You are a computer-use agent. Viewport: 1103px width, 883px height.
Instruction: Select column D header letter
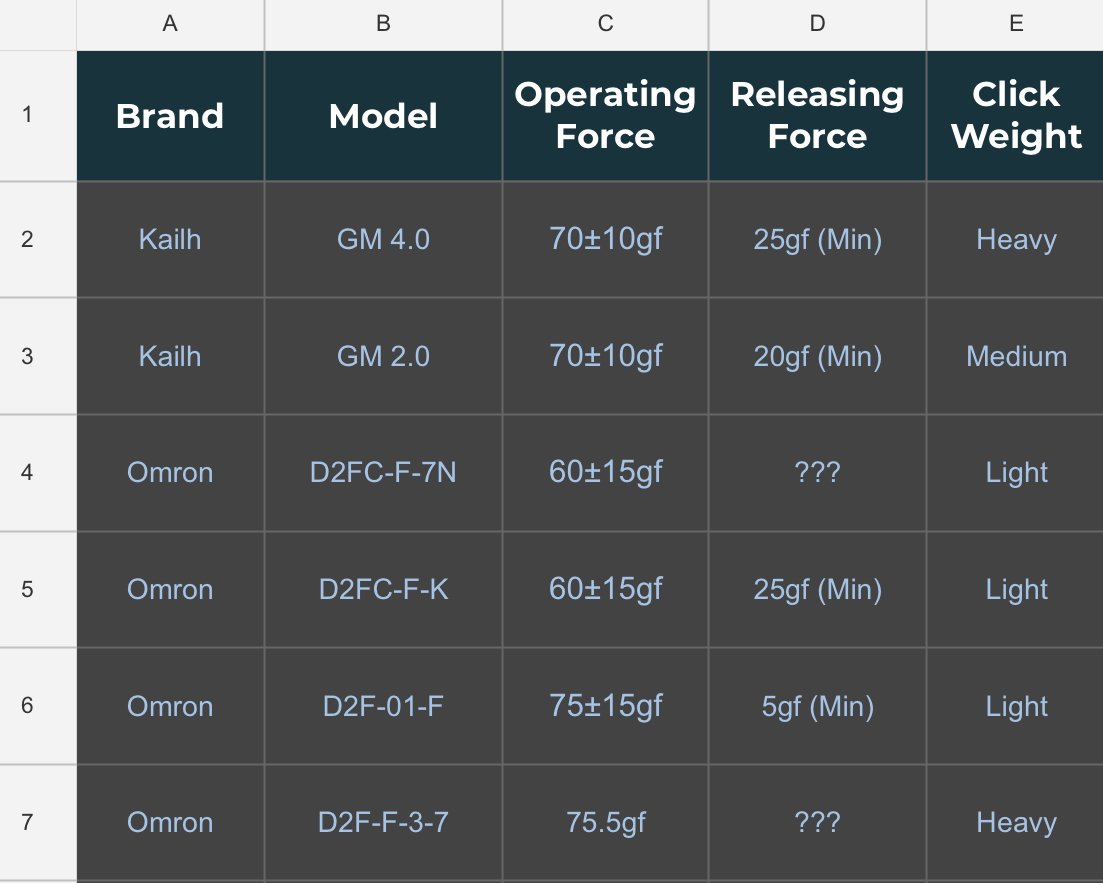[x=817, y=24]
